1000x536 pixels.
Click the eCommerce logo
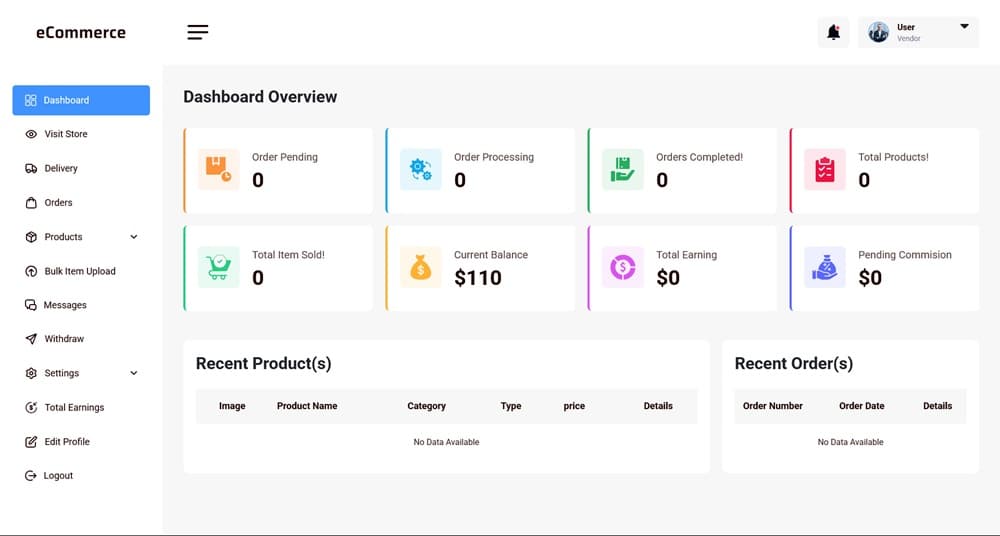tap(81, 32)
